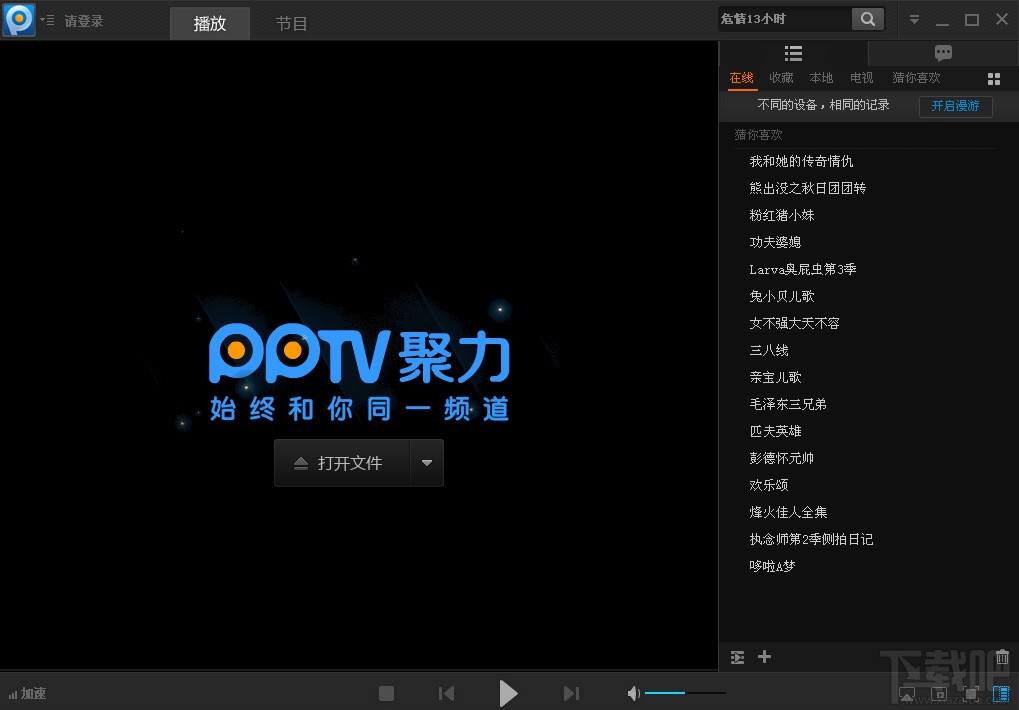The height and width of the screenshot is (710, 1019).
Task: Click the grid view icon beside 猜你喜欢
Action: click(x=993, y=78)
